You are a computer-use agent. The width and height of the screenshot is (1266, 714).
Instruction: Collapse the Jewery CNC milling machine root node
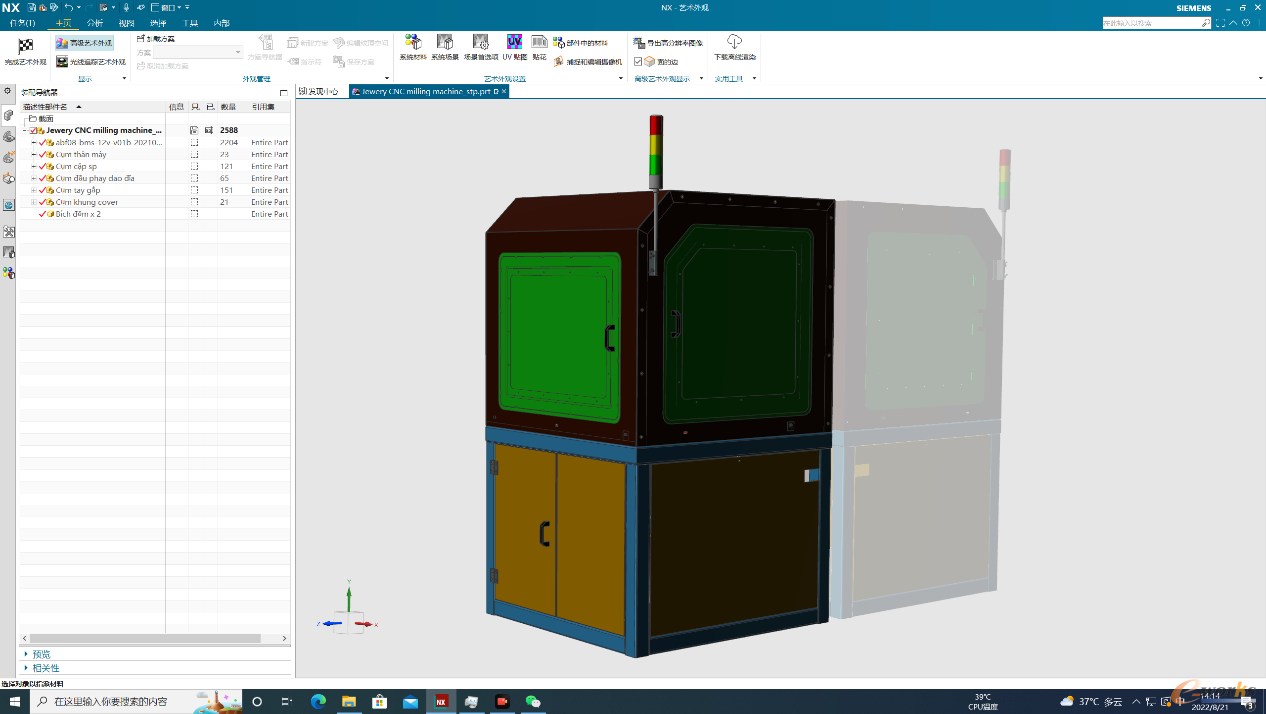click(x=25, y=130)
